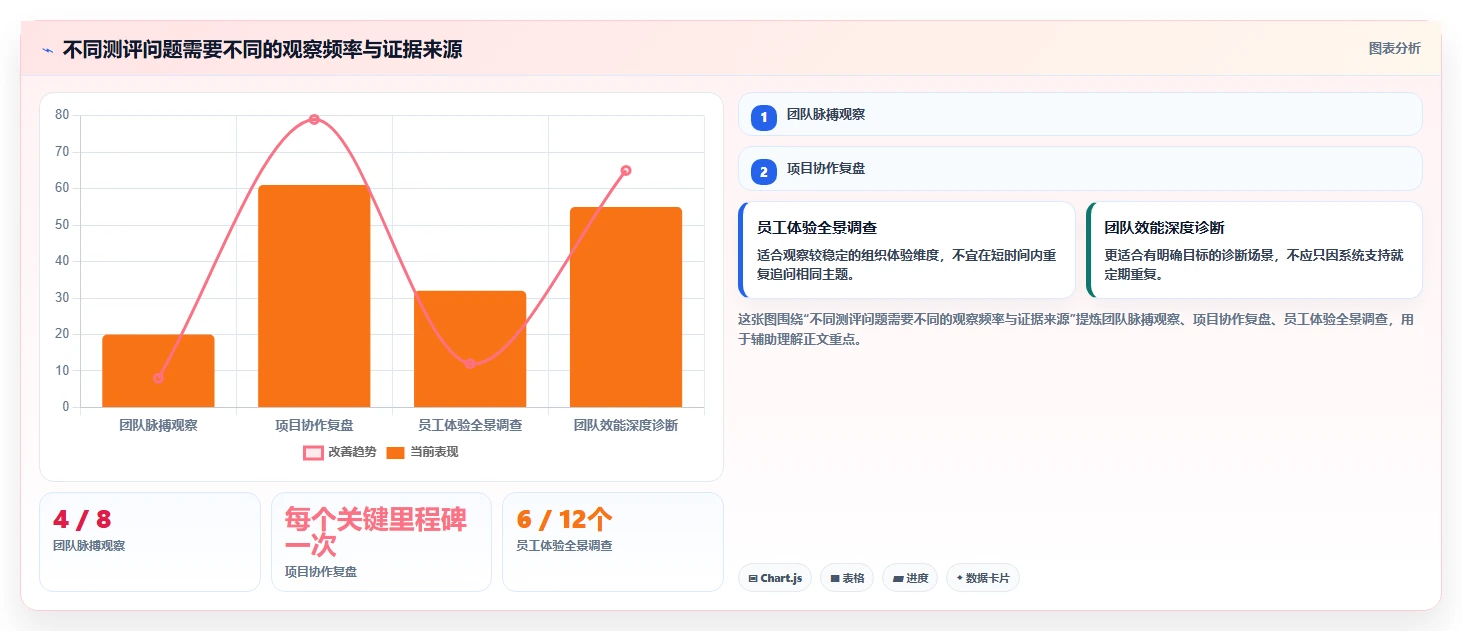Click the orange bar for 团队脉搏观察
Screen dimensions: 1462x631
click(158, 371)
